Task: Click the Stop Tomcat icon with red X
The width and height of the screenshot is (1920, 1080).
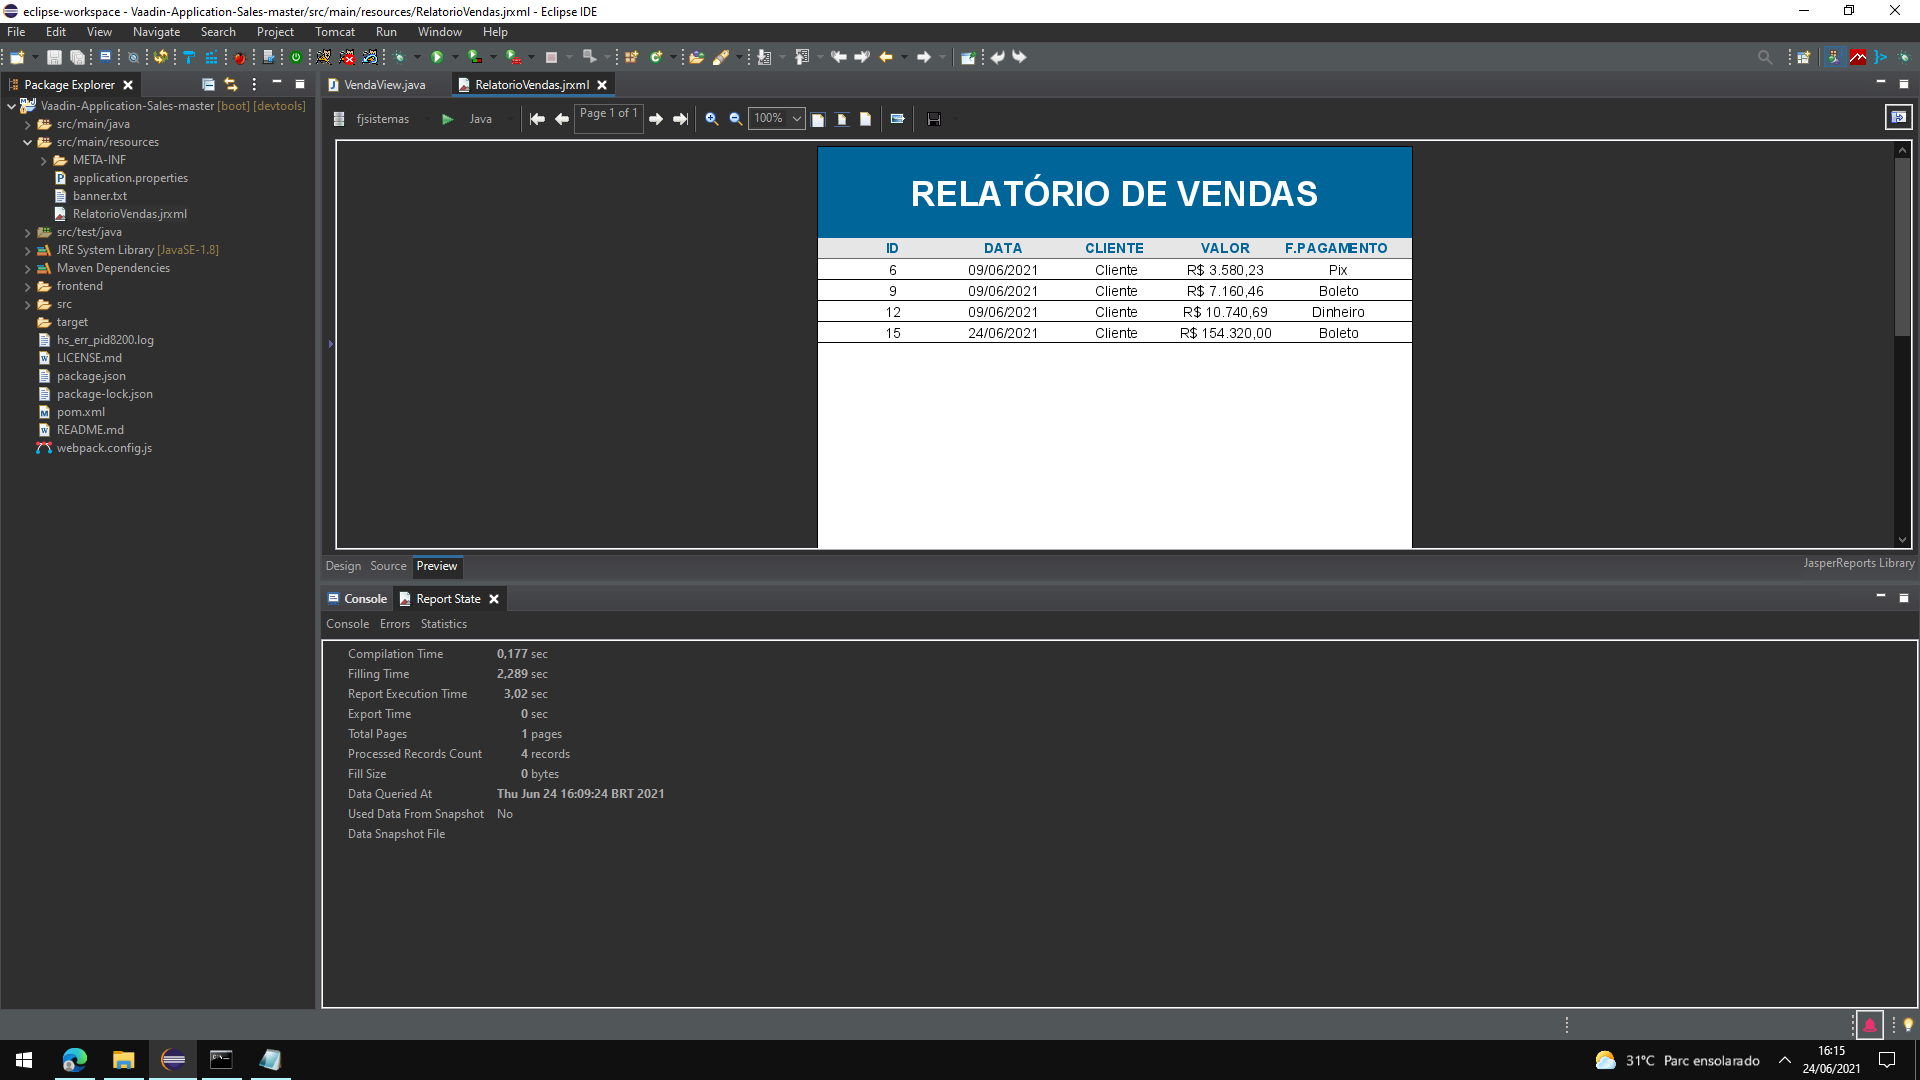Action: click(x=347, y=57)
